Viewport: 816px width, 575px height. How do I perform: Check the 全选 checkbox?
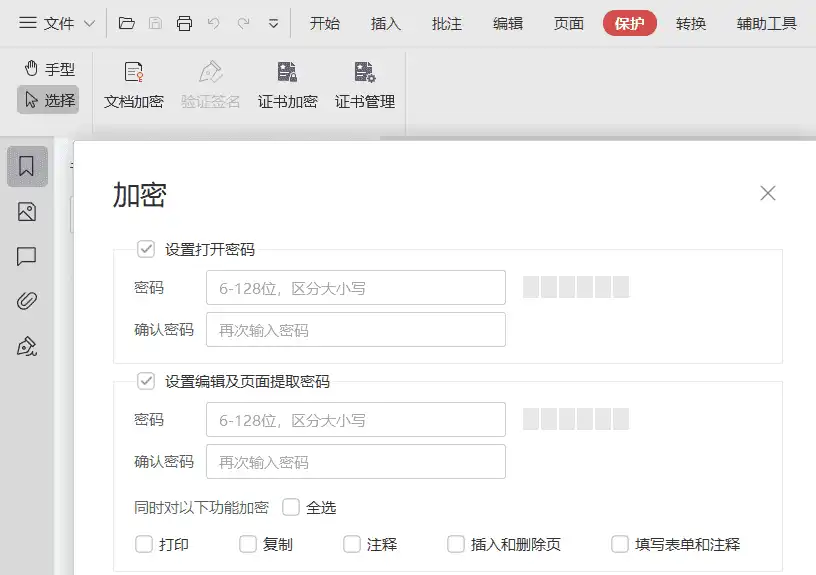pos(291,507)
